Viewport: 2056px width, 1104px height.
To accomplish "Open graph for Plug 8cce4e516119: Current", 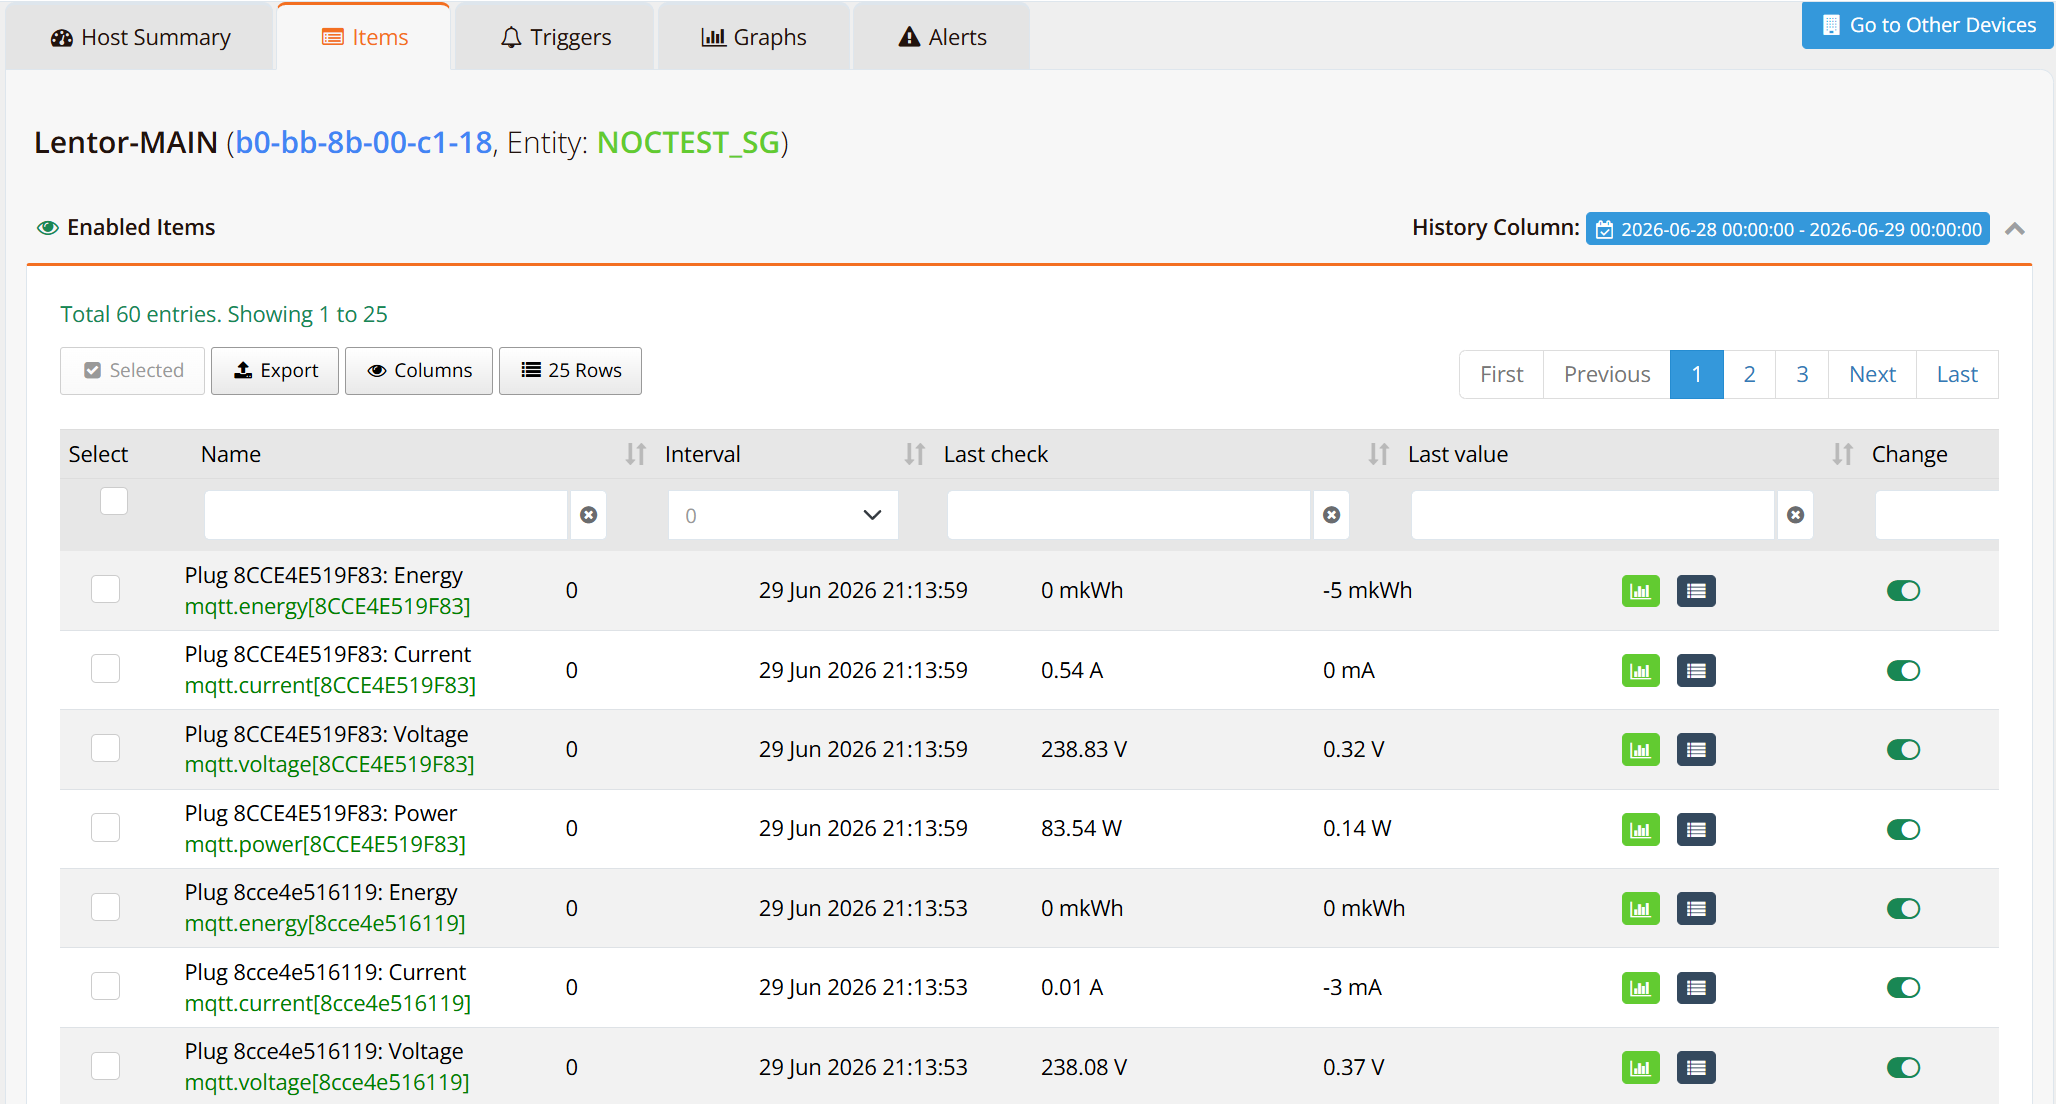I will (1640, 988).
